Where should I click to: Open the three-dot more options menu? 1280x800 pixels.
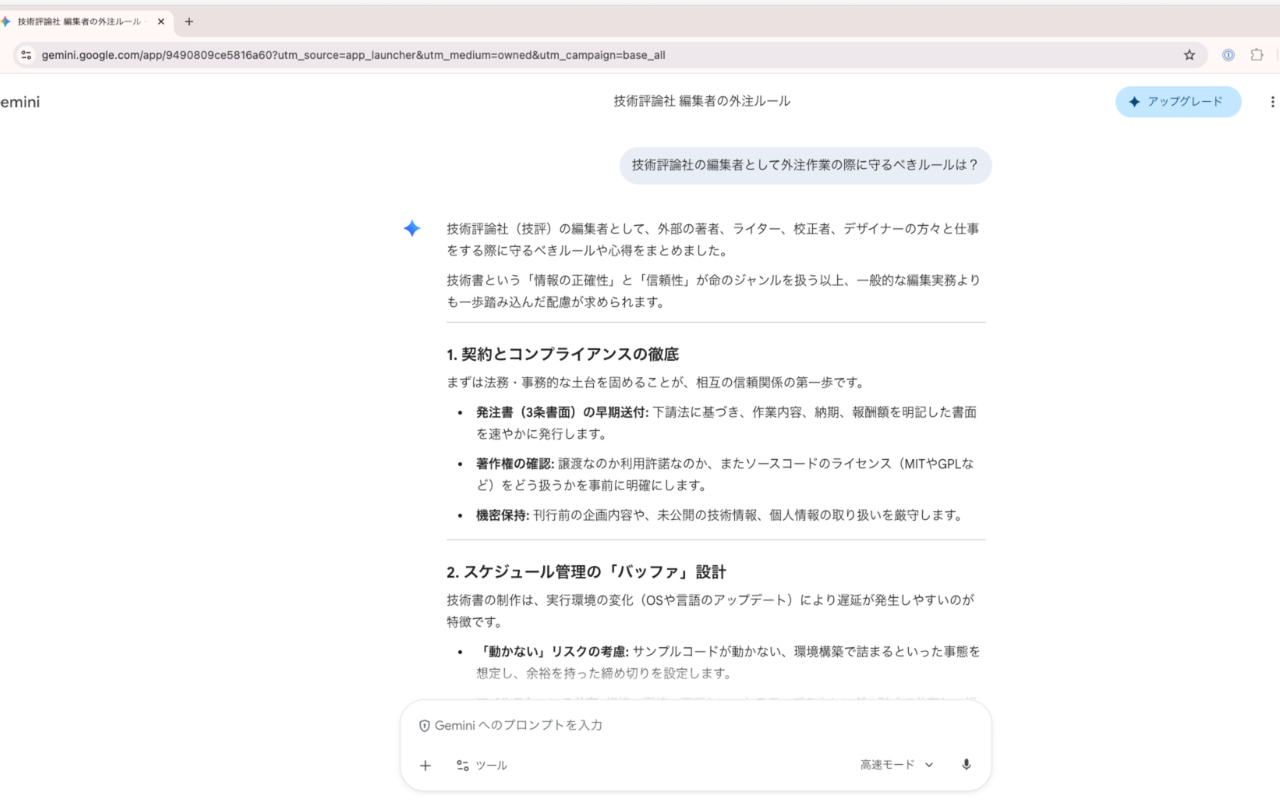pyautogui.click(x=1272, y=102)
